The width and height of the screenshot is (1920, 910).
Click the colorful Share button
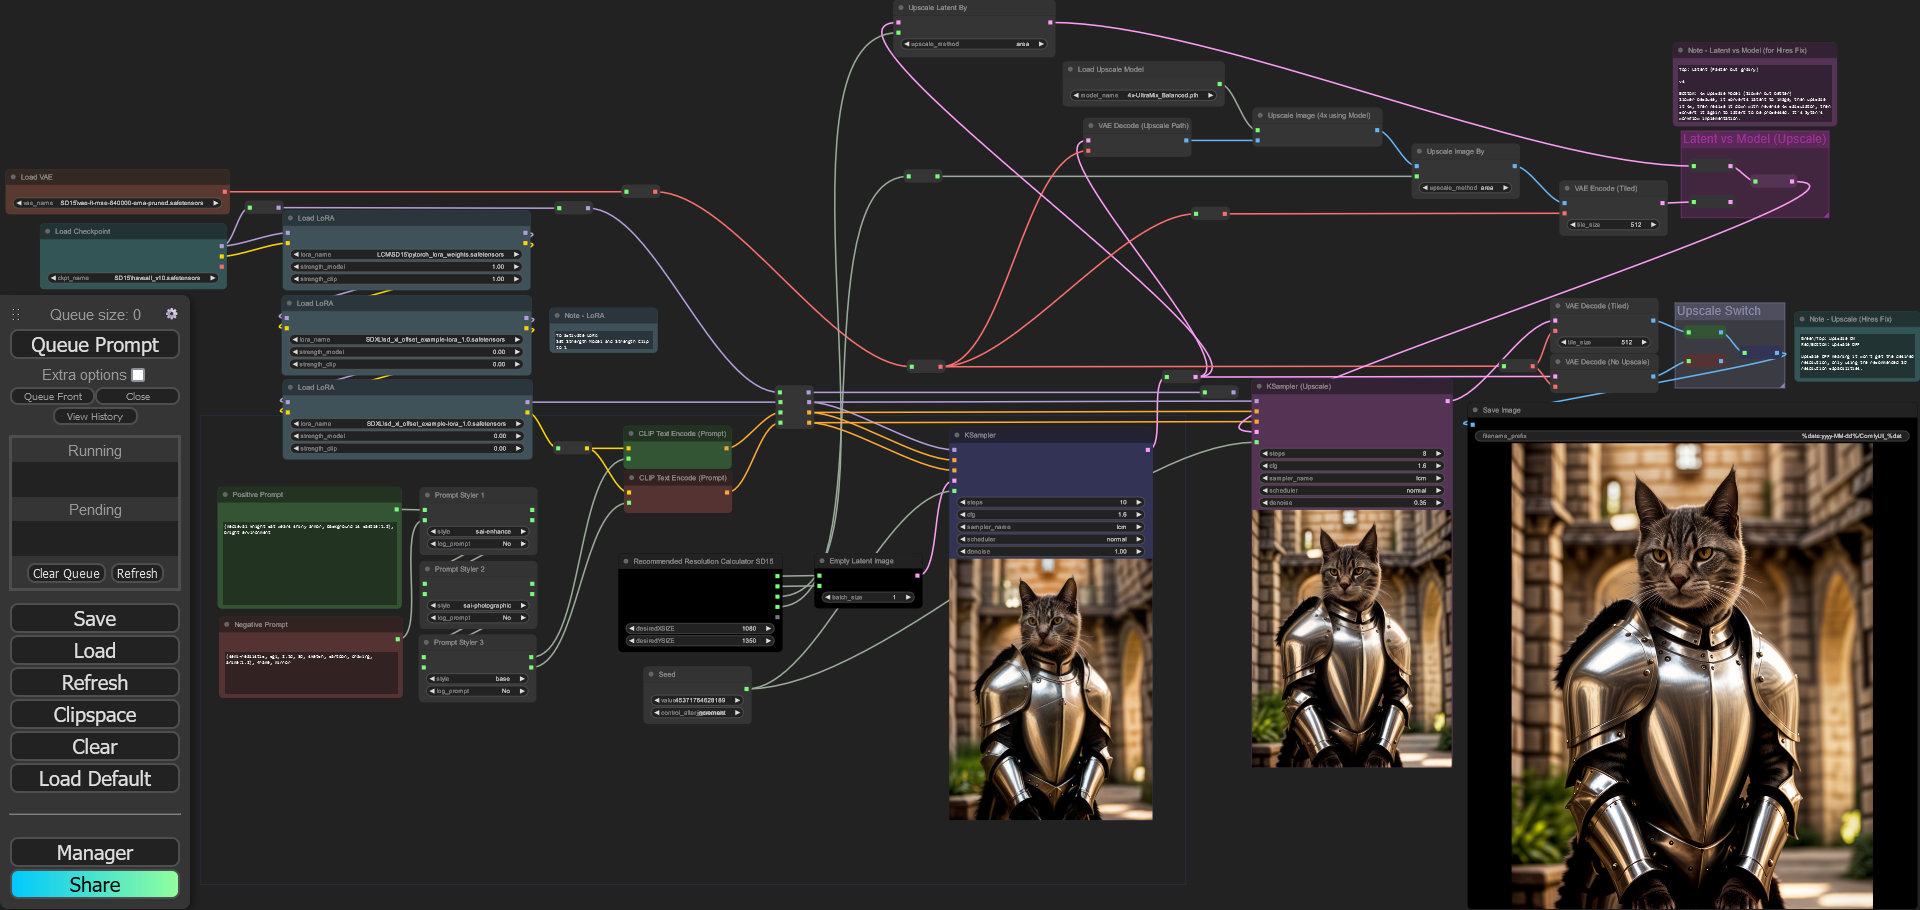95,884
